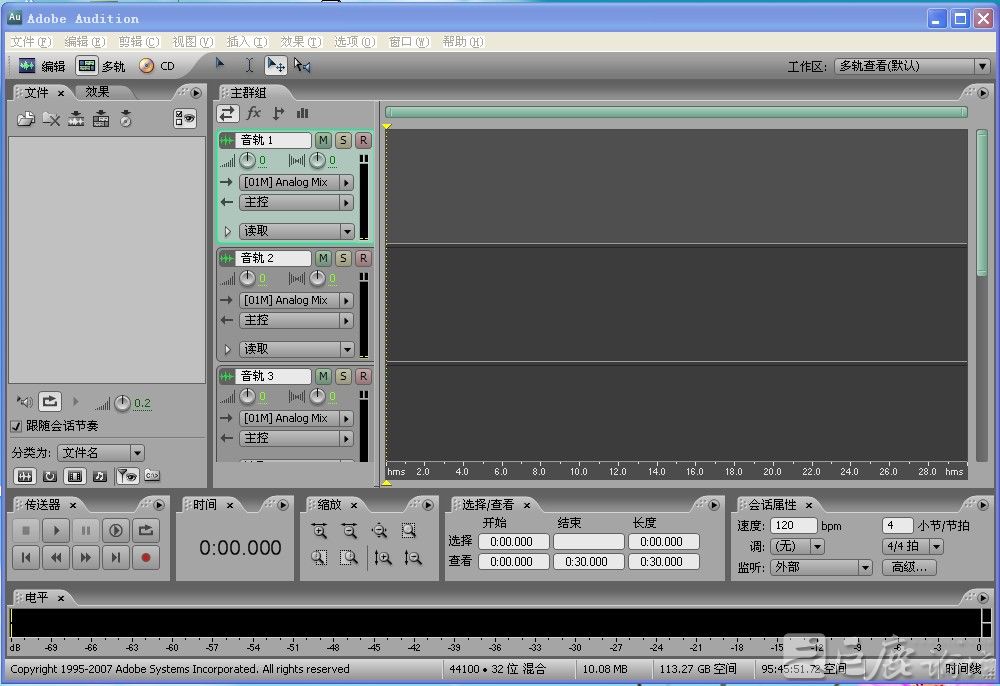
Task: Click Go to Beginning transport button
Action: 26,558
